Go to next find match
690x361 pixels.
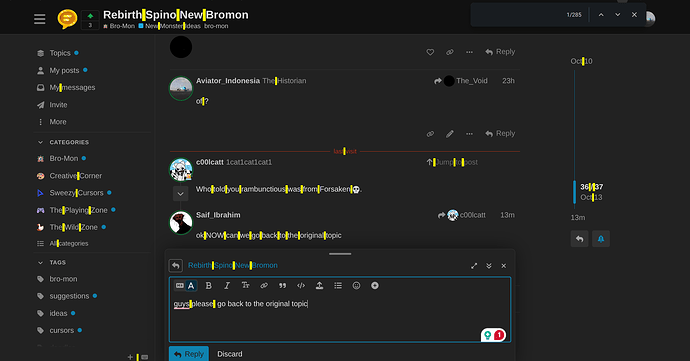coord(617,15)
